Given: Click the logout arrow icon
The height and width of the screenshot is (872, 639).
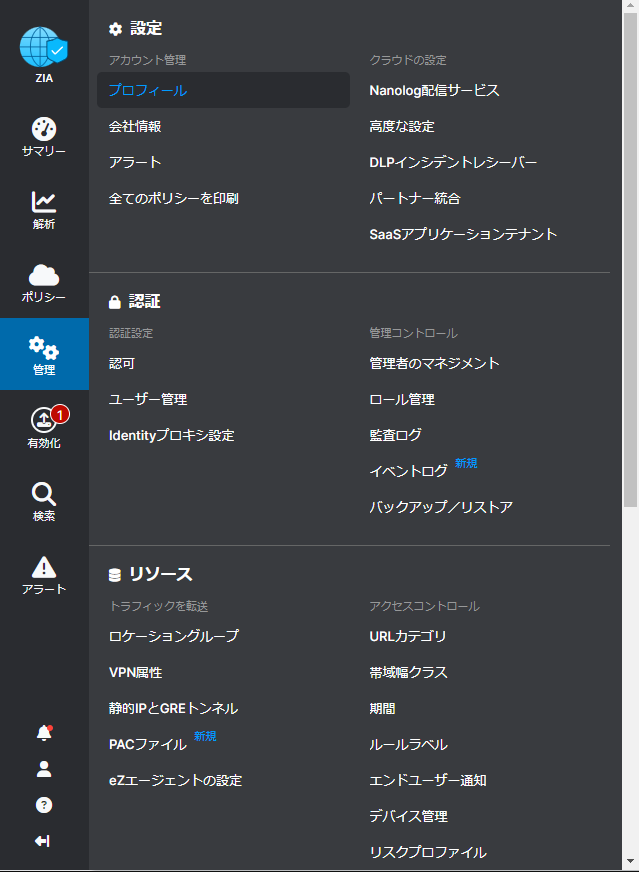Looking at the screenshot, I should (x=43, y=841).
